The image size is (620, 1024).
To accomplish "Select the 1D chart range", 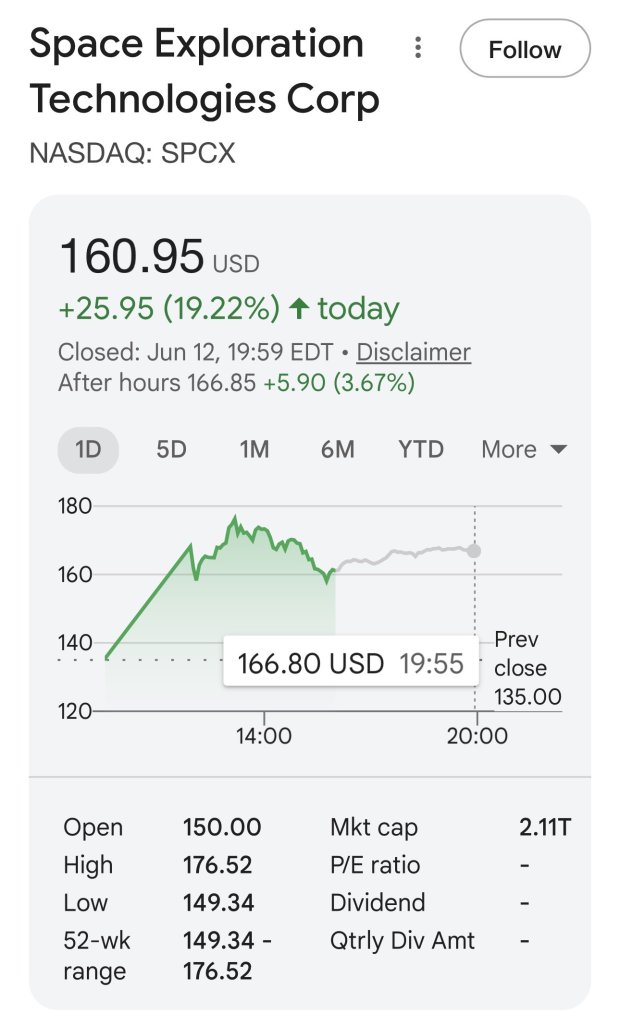I will tap(88, 449).
